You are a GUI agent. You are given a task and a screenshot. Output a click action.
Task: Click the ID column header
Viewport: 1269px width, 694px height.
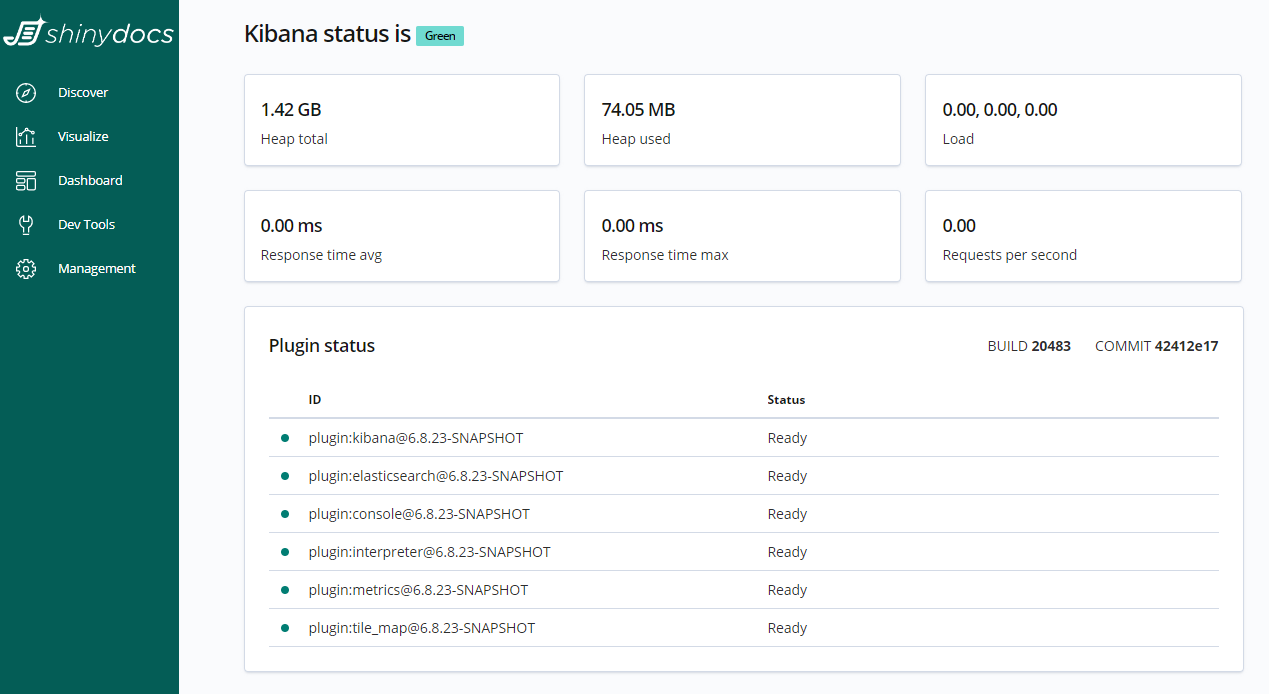click(315, 400)
